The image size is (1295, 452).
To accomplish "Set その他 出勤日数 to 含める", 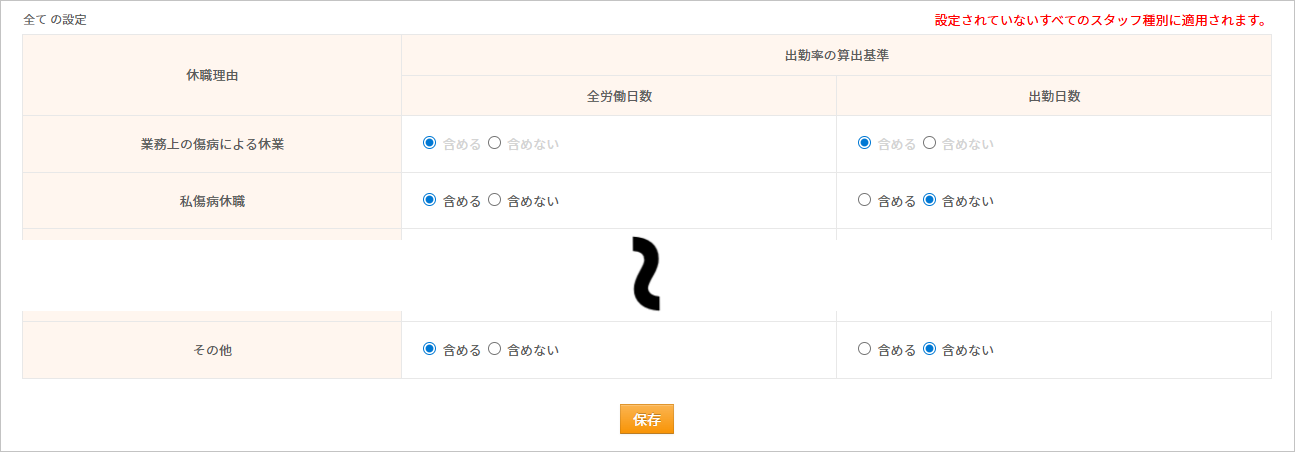I will (865, 349).
